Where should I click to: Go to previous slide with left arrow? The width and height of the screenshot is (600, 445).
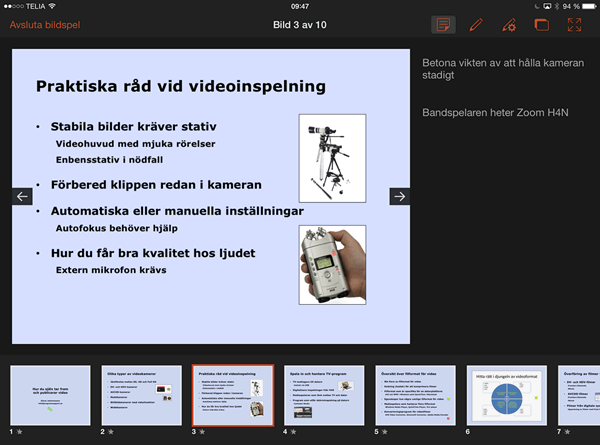click(23, 197)
